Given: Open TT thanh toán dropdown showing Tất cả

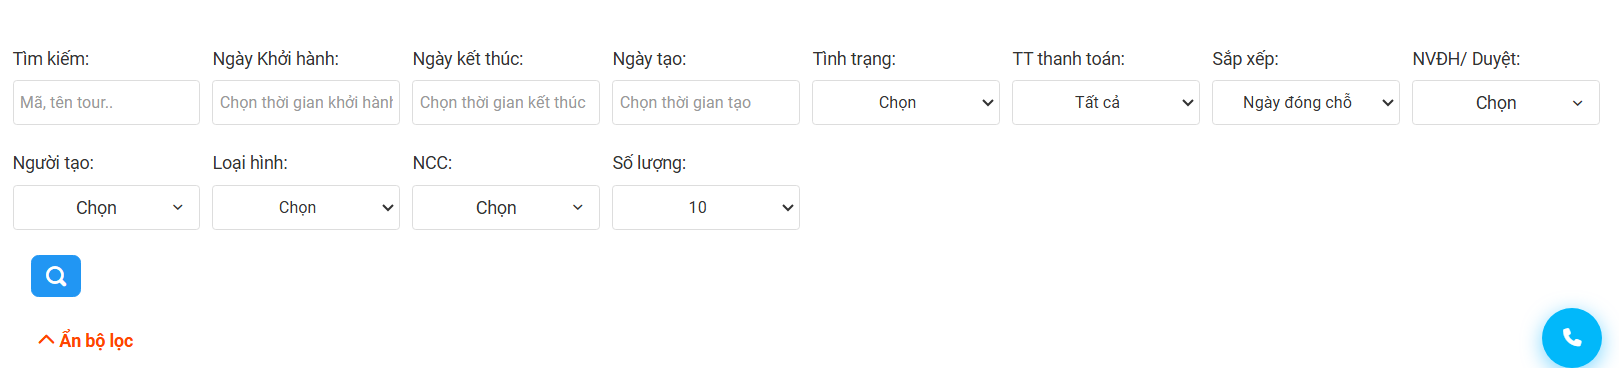Looking at the screenshot, I should click(1106, 102).
